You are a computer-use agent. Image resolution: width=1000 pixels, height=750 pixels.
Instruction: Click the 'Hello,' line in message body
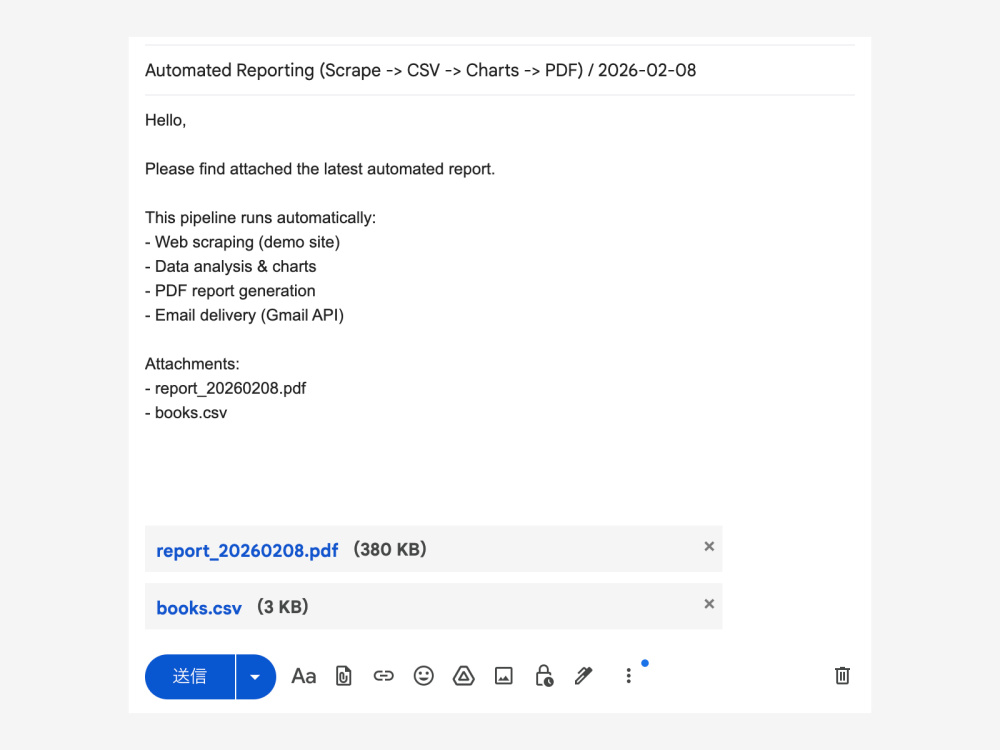pos(165,121)
